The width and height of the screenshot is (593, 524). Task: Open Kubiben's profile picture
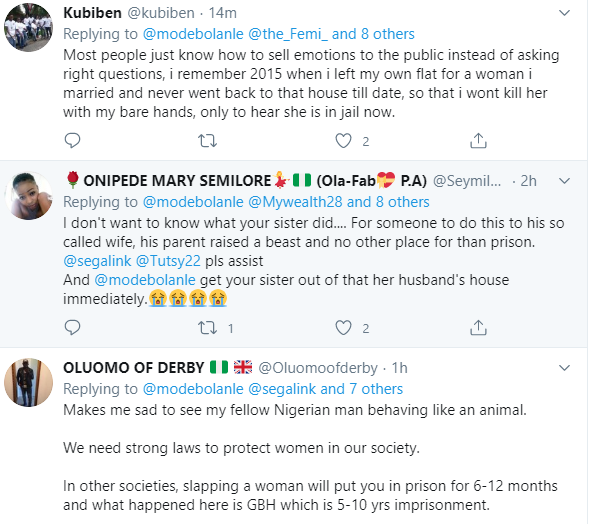28,27
